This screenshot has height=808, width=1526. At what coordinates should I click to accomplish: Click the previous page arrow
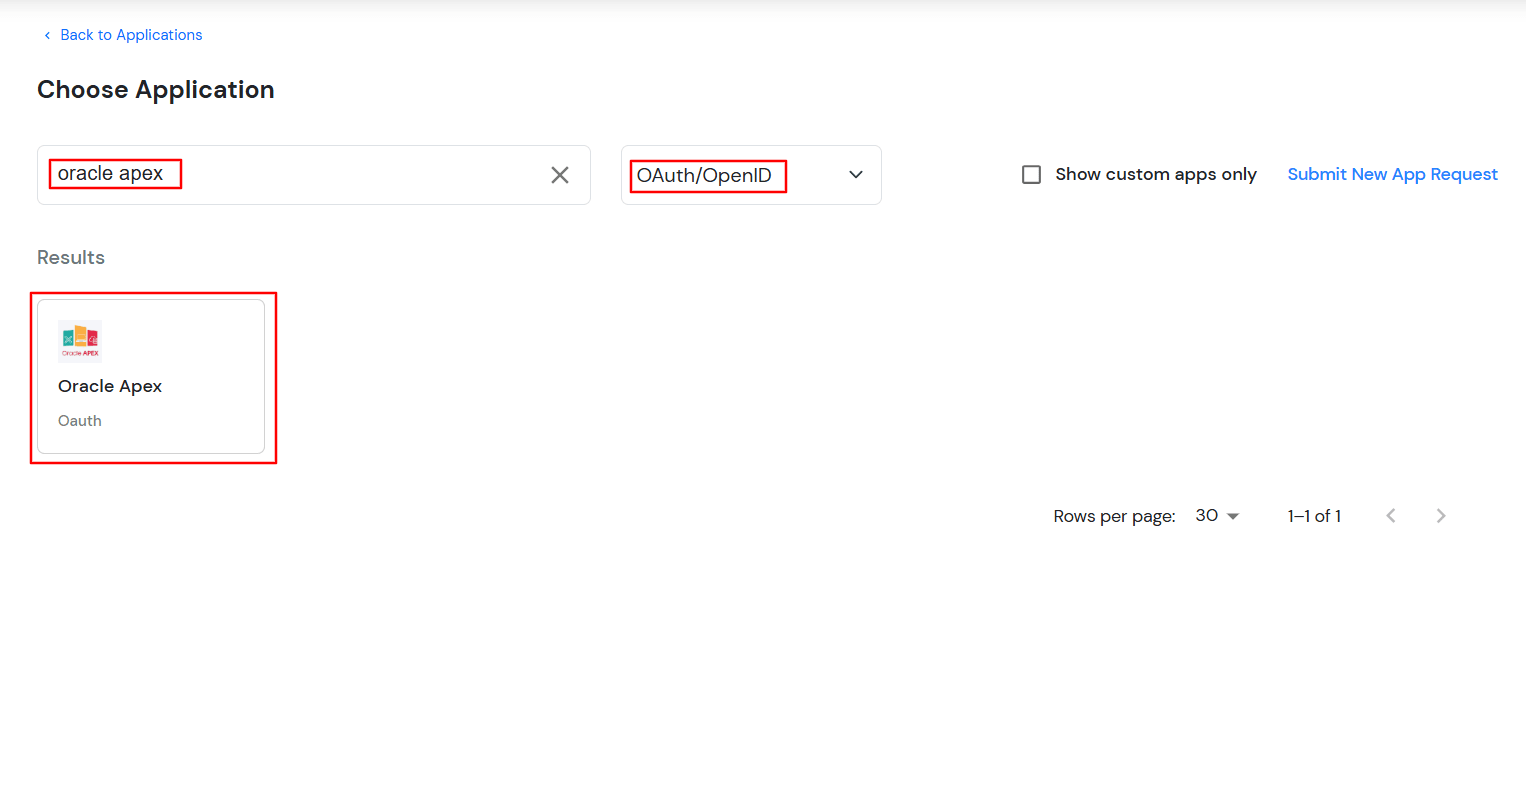click(1391, 515)
